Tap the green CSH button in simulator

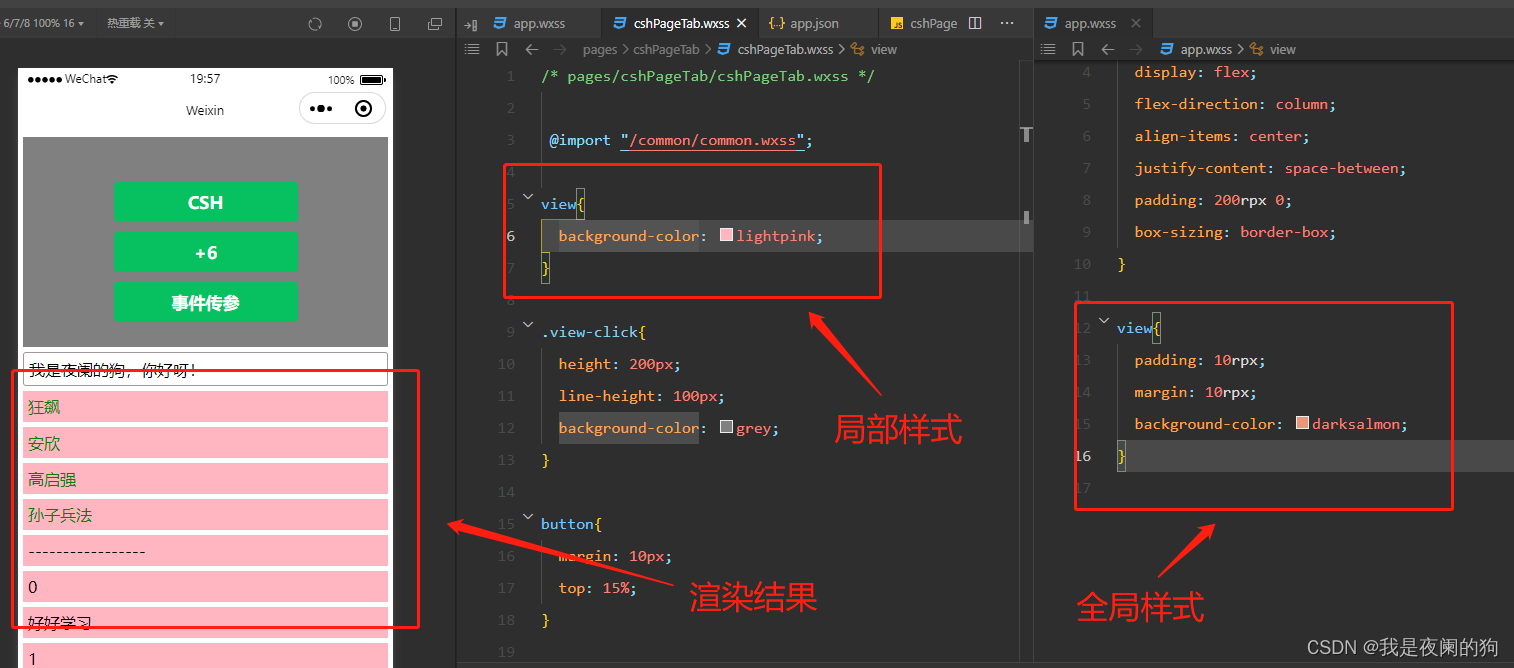click(205, 202)
